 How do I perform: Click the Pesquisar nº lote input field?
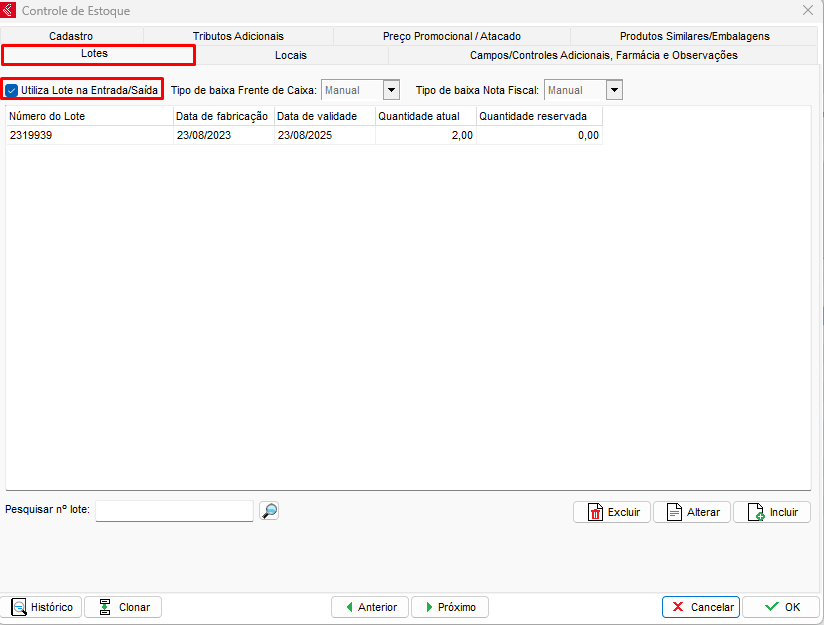[x=174, y=511]
